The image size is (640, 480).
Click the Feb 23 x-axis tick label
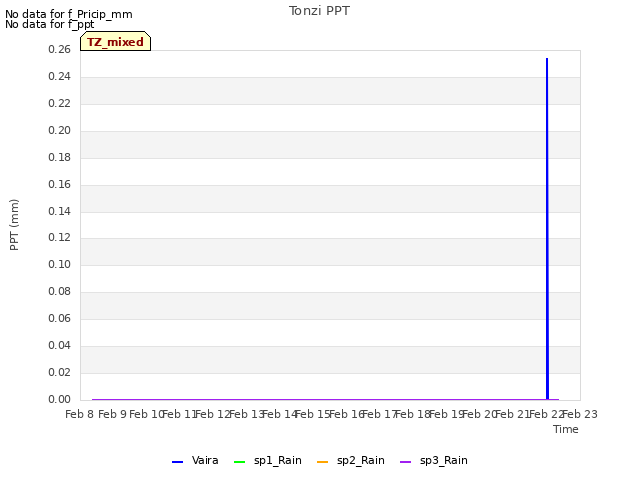[x=580, y=414]
